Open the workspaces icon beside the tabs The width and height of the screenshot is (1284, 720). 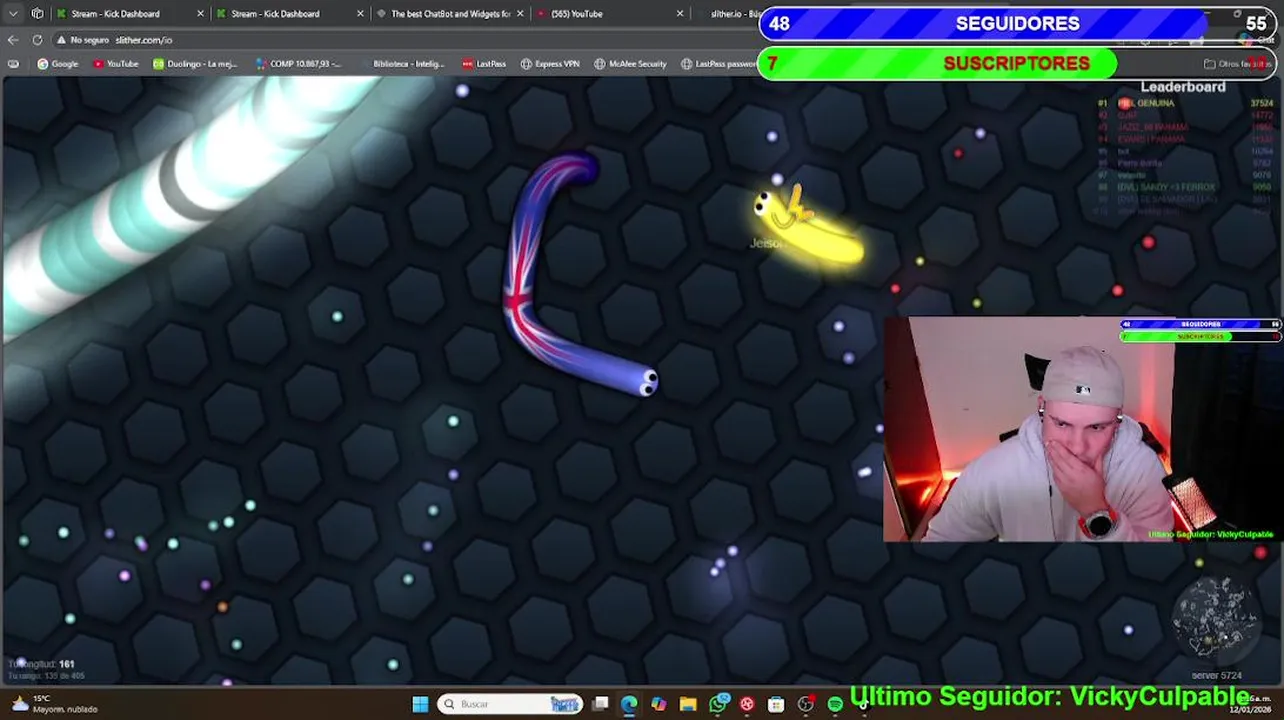pyautogui.click(x=37, y=14)
